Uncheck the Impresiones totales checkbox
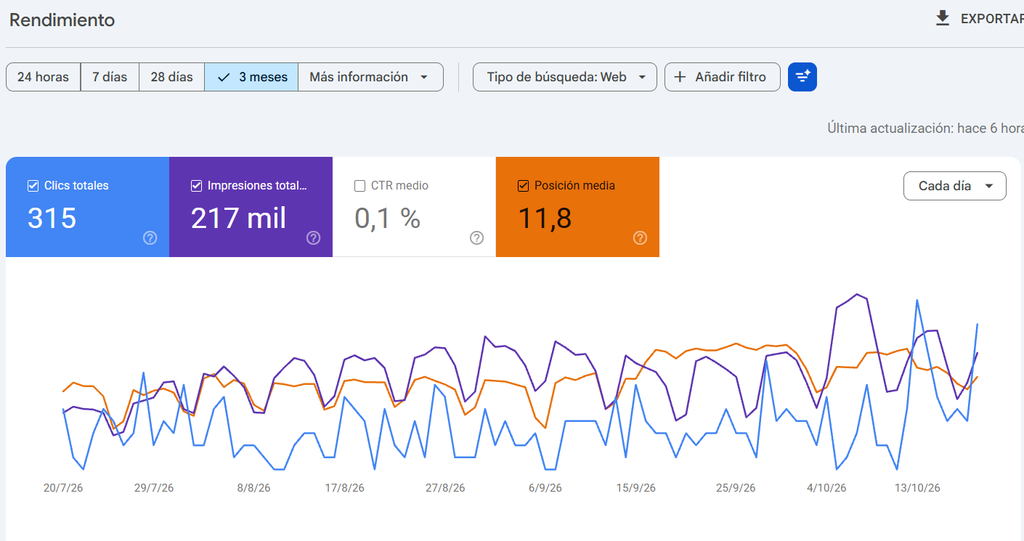1024x541 pixels. 196,186
